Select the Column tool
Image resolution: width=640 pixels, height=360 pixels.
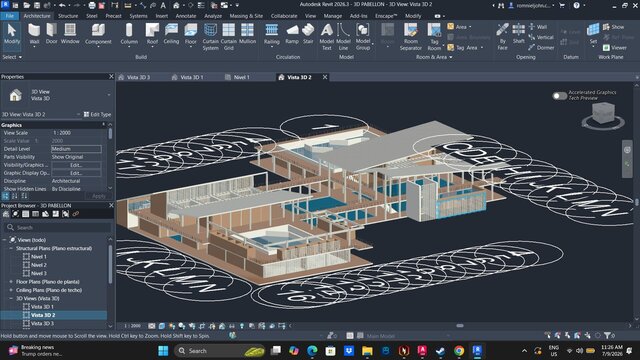[x=129, y=34]
